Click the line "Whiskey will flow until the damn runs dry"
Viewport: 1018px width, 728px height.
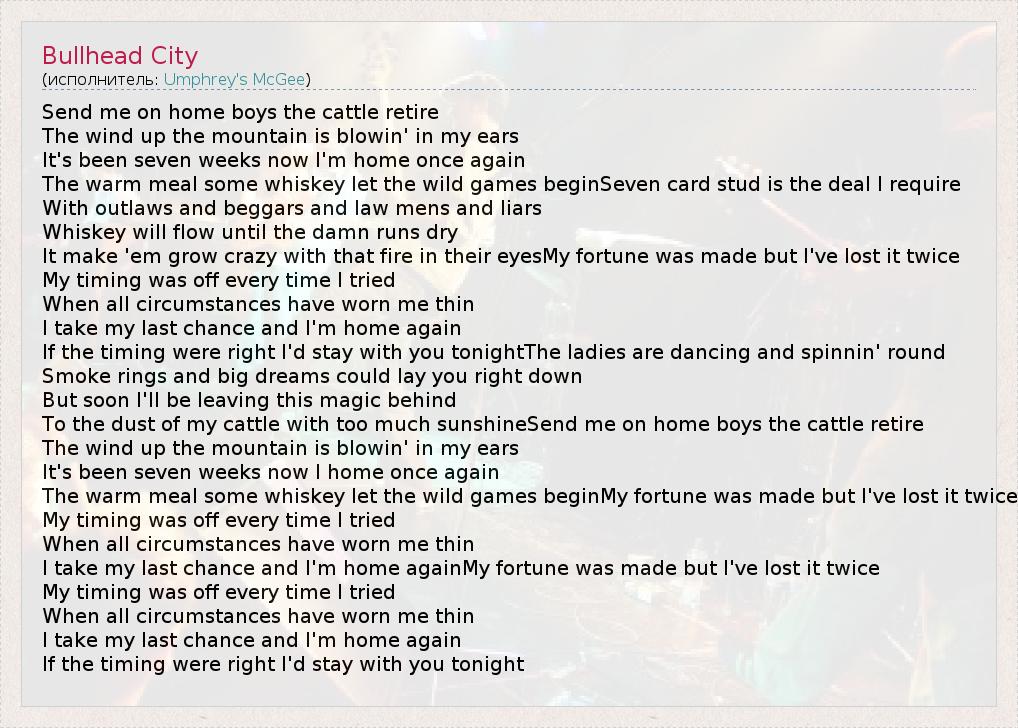click(249, 232)
